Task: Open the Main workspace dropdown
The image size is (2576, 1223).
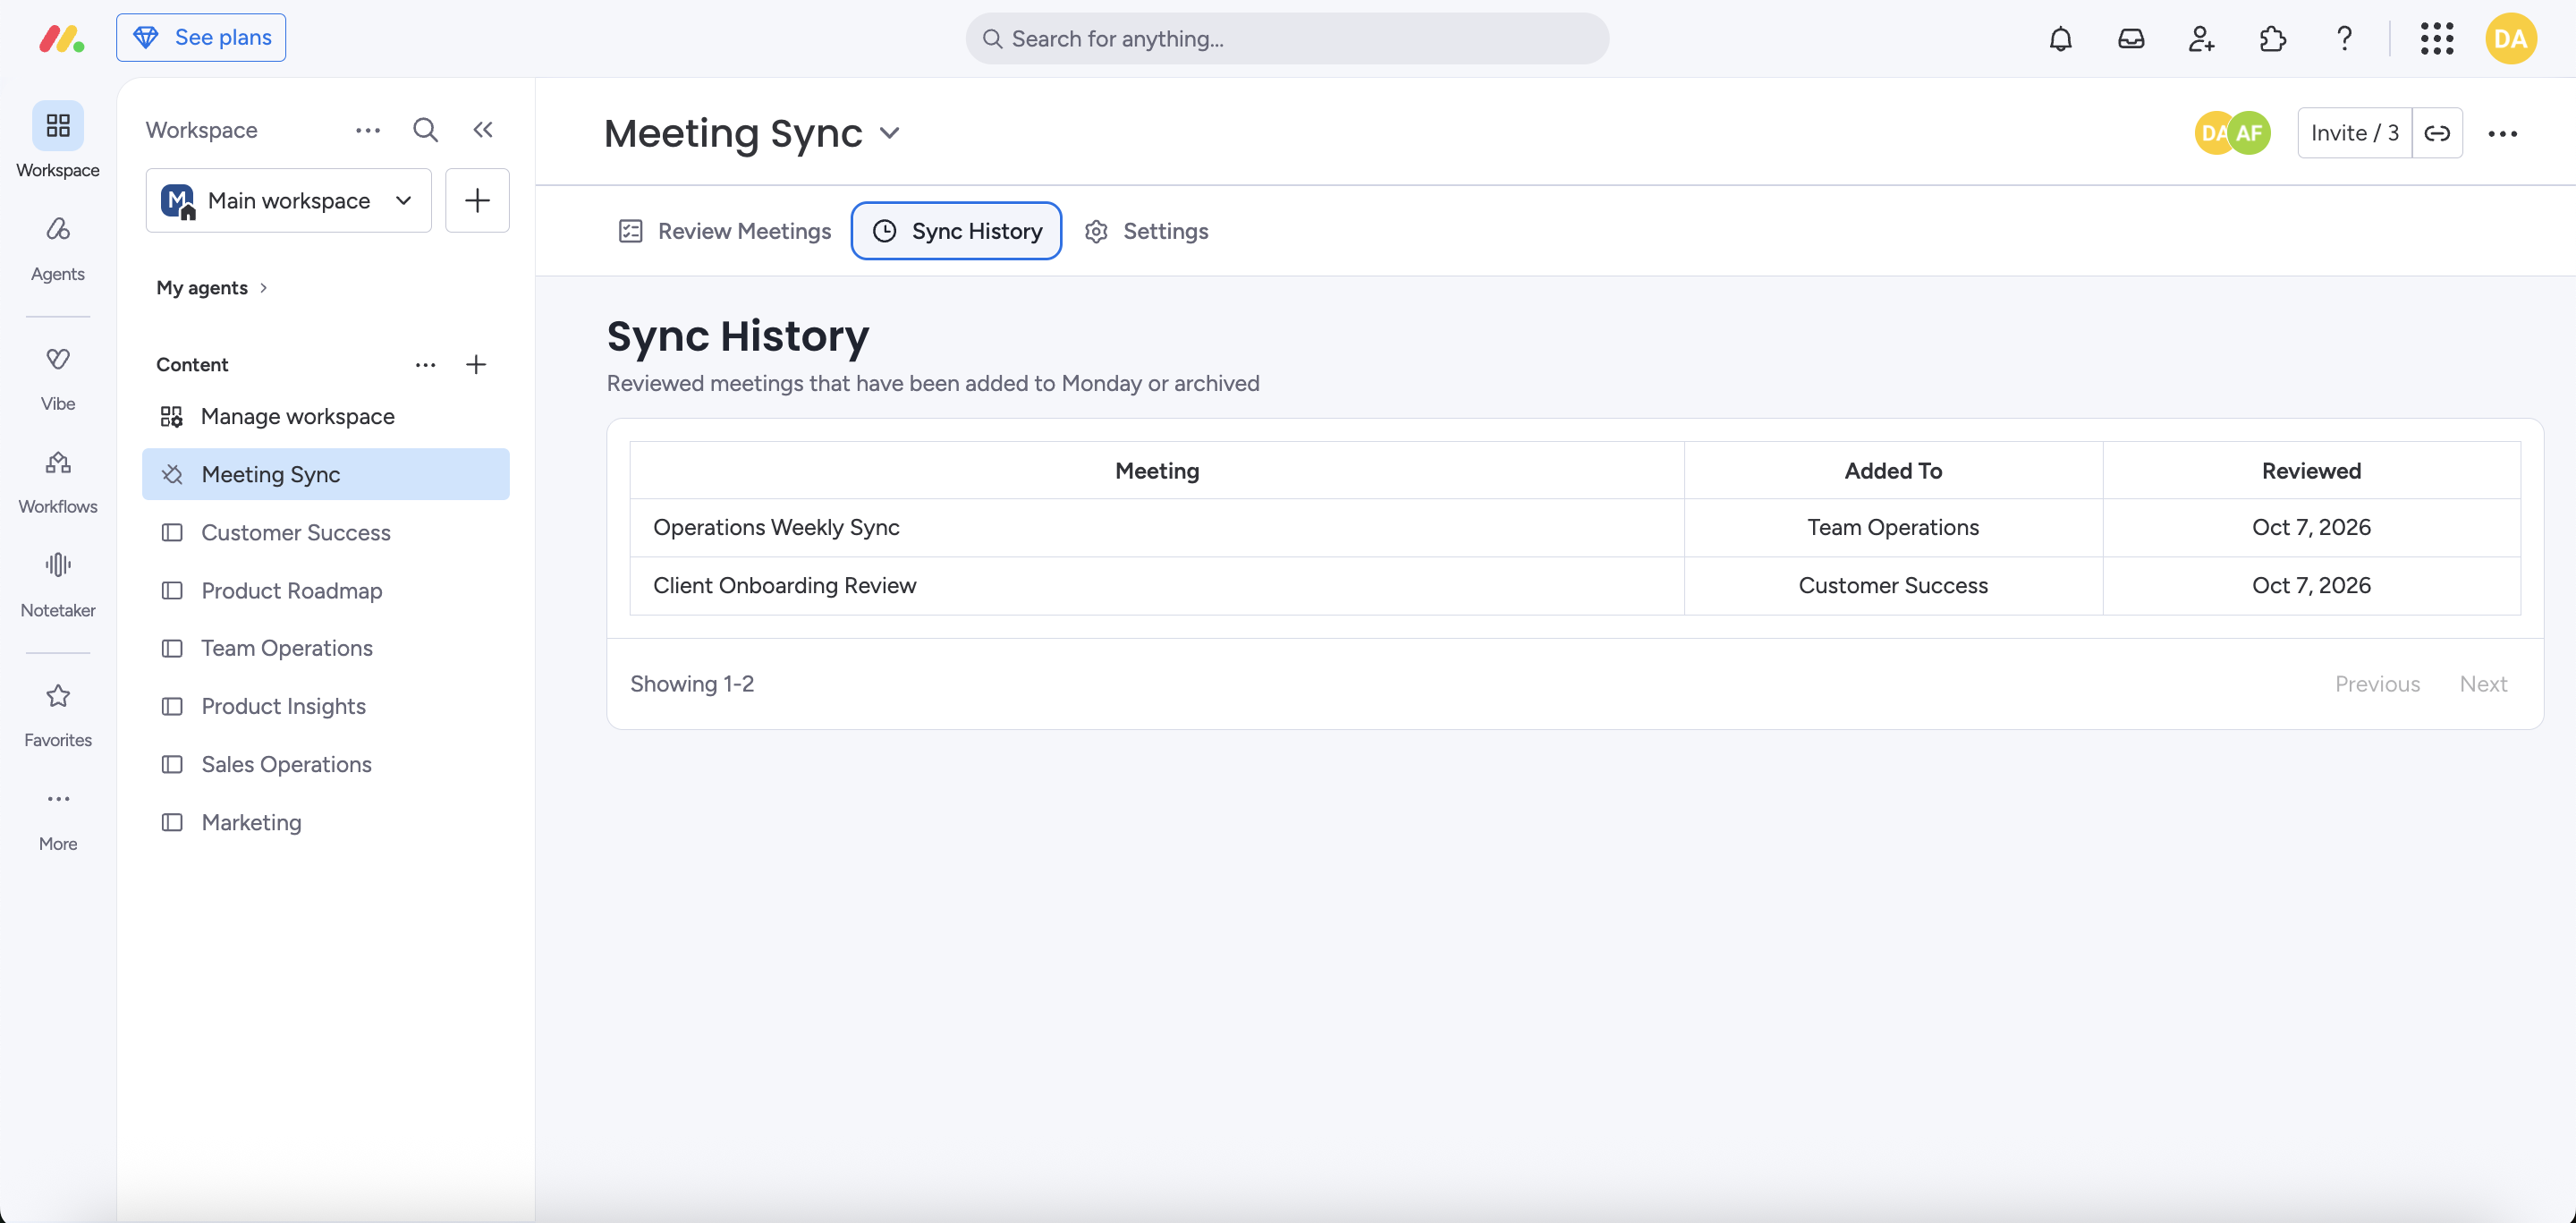Action: click(x=289, y=201)
